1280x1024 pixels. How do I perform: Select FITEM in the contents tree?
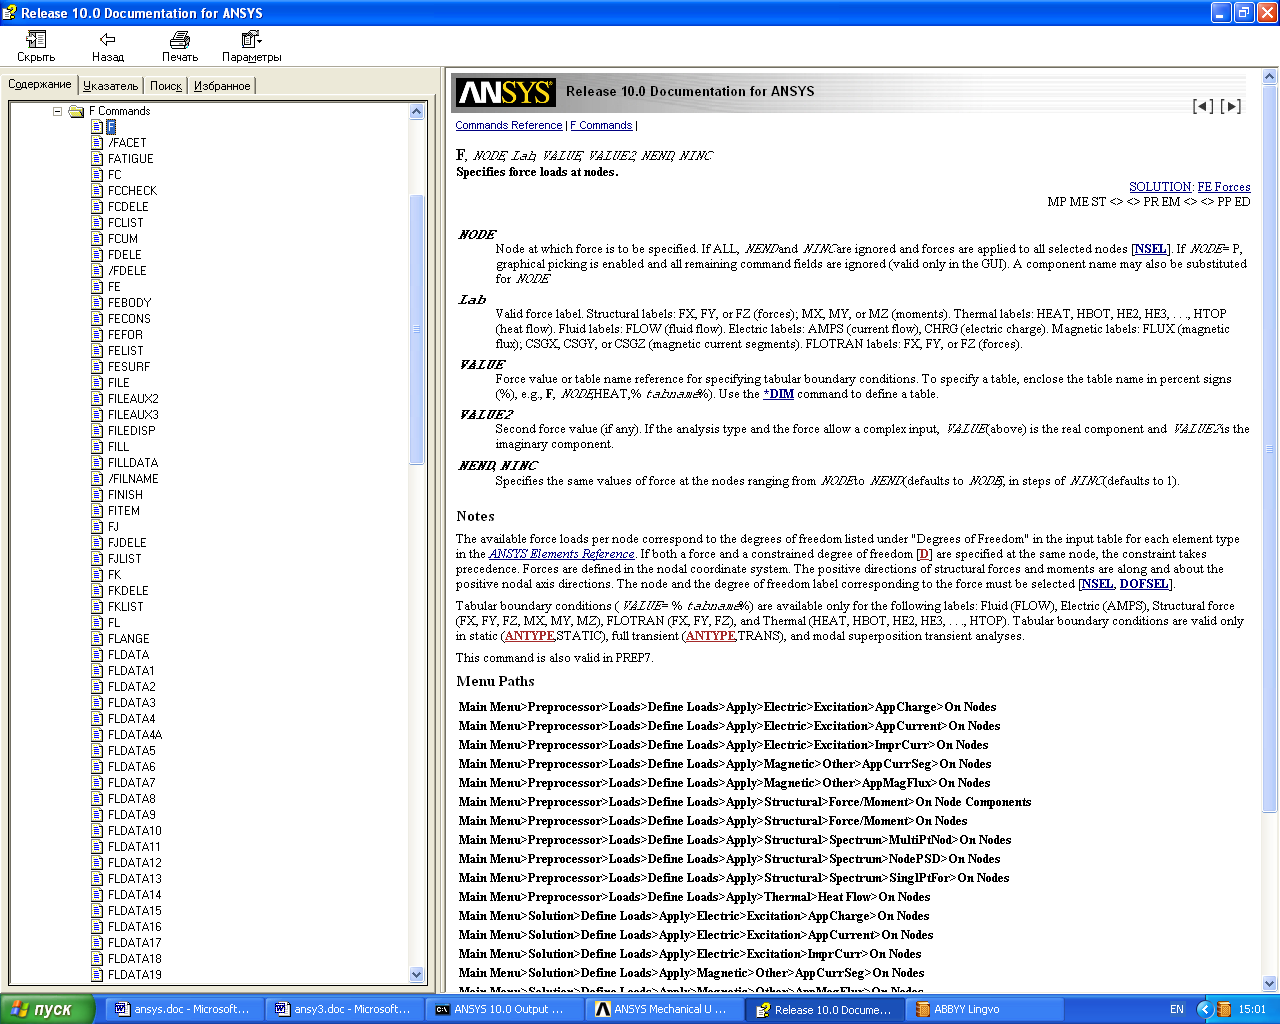coord(124,511)
